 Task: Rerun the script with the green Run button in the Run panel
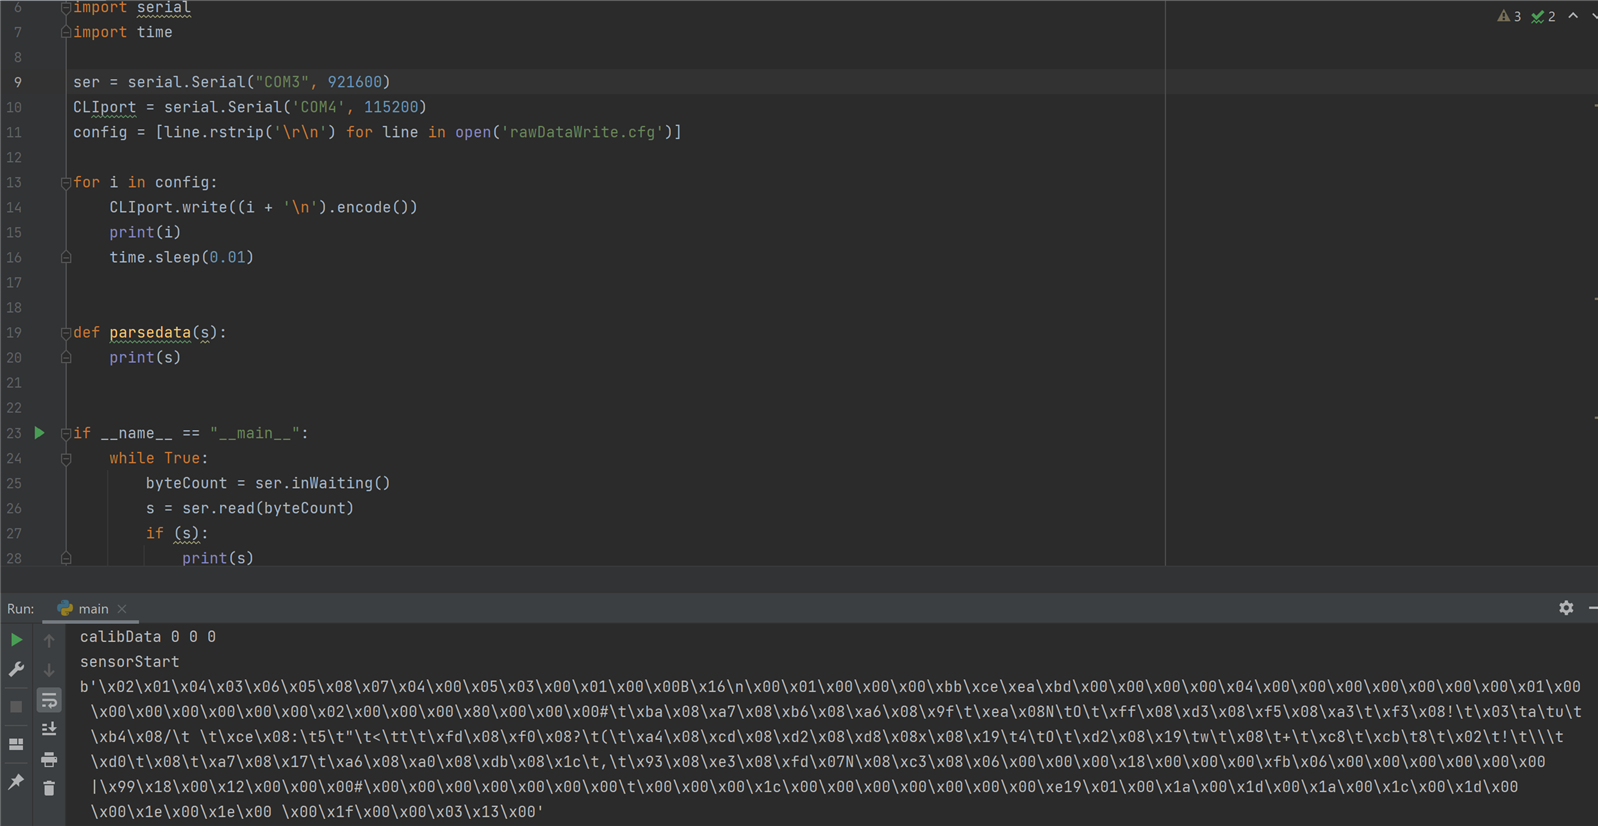point(16,639)
